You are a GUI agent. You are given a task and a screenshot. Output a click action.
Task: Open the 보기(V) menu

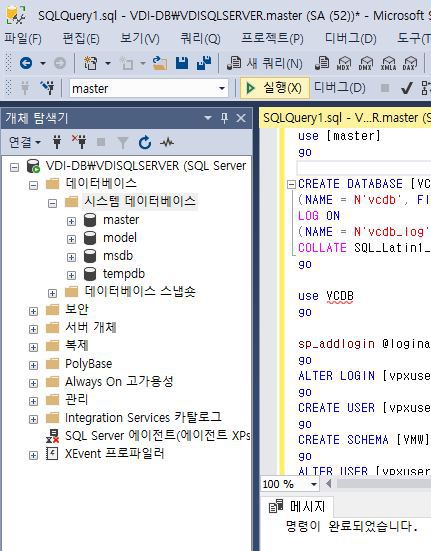pyautogui.click(x=140, y=38)
